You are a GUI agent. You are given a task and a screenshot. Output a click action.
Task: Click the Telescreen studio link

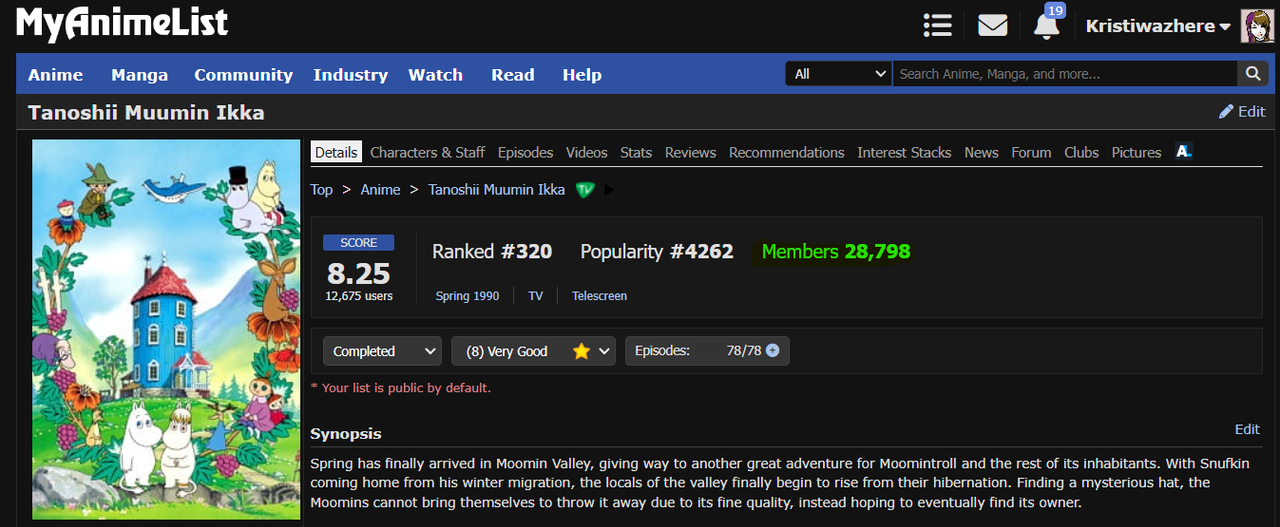point(599,295)
